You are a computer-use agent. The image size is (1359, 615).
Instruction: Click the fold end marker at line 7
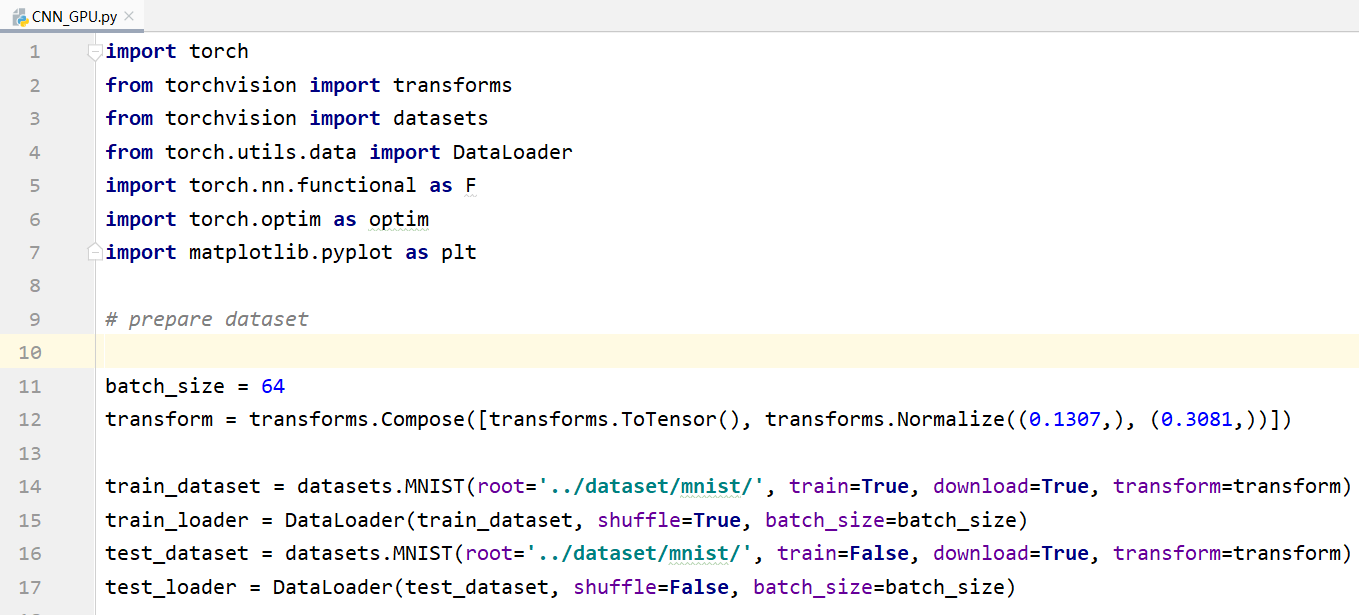pos(94,252)
